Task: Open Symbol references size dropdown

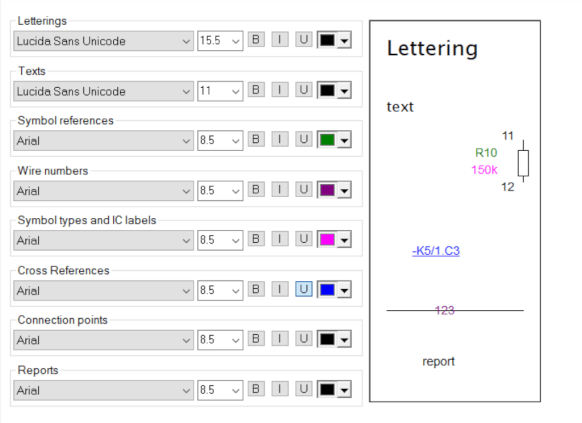Action: 220,141
